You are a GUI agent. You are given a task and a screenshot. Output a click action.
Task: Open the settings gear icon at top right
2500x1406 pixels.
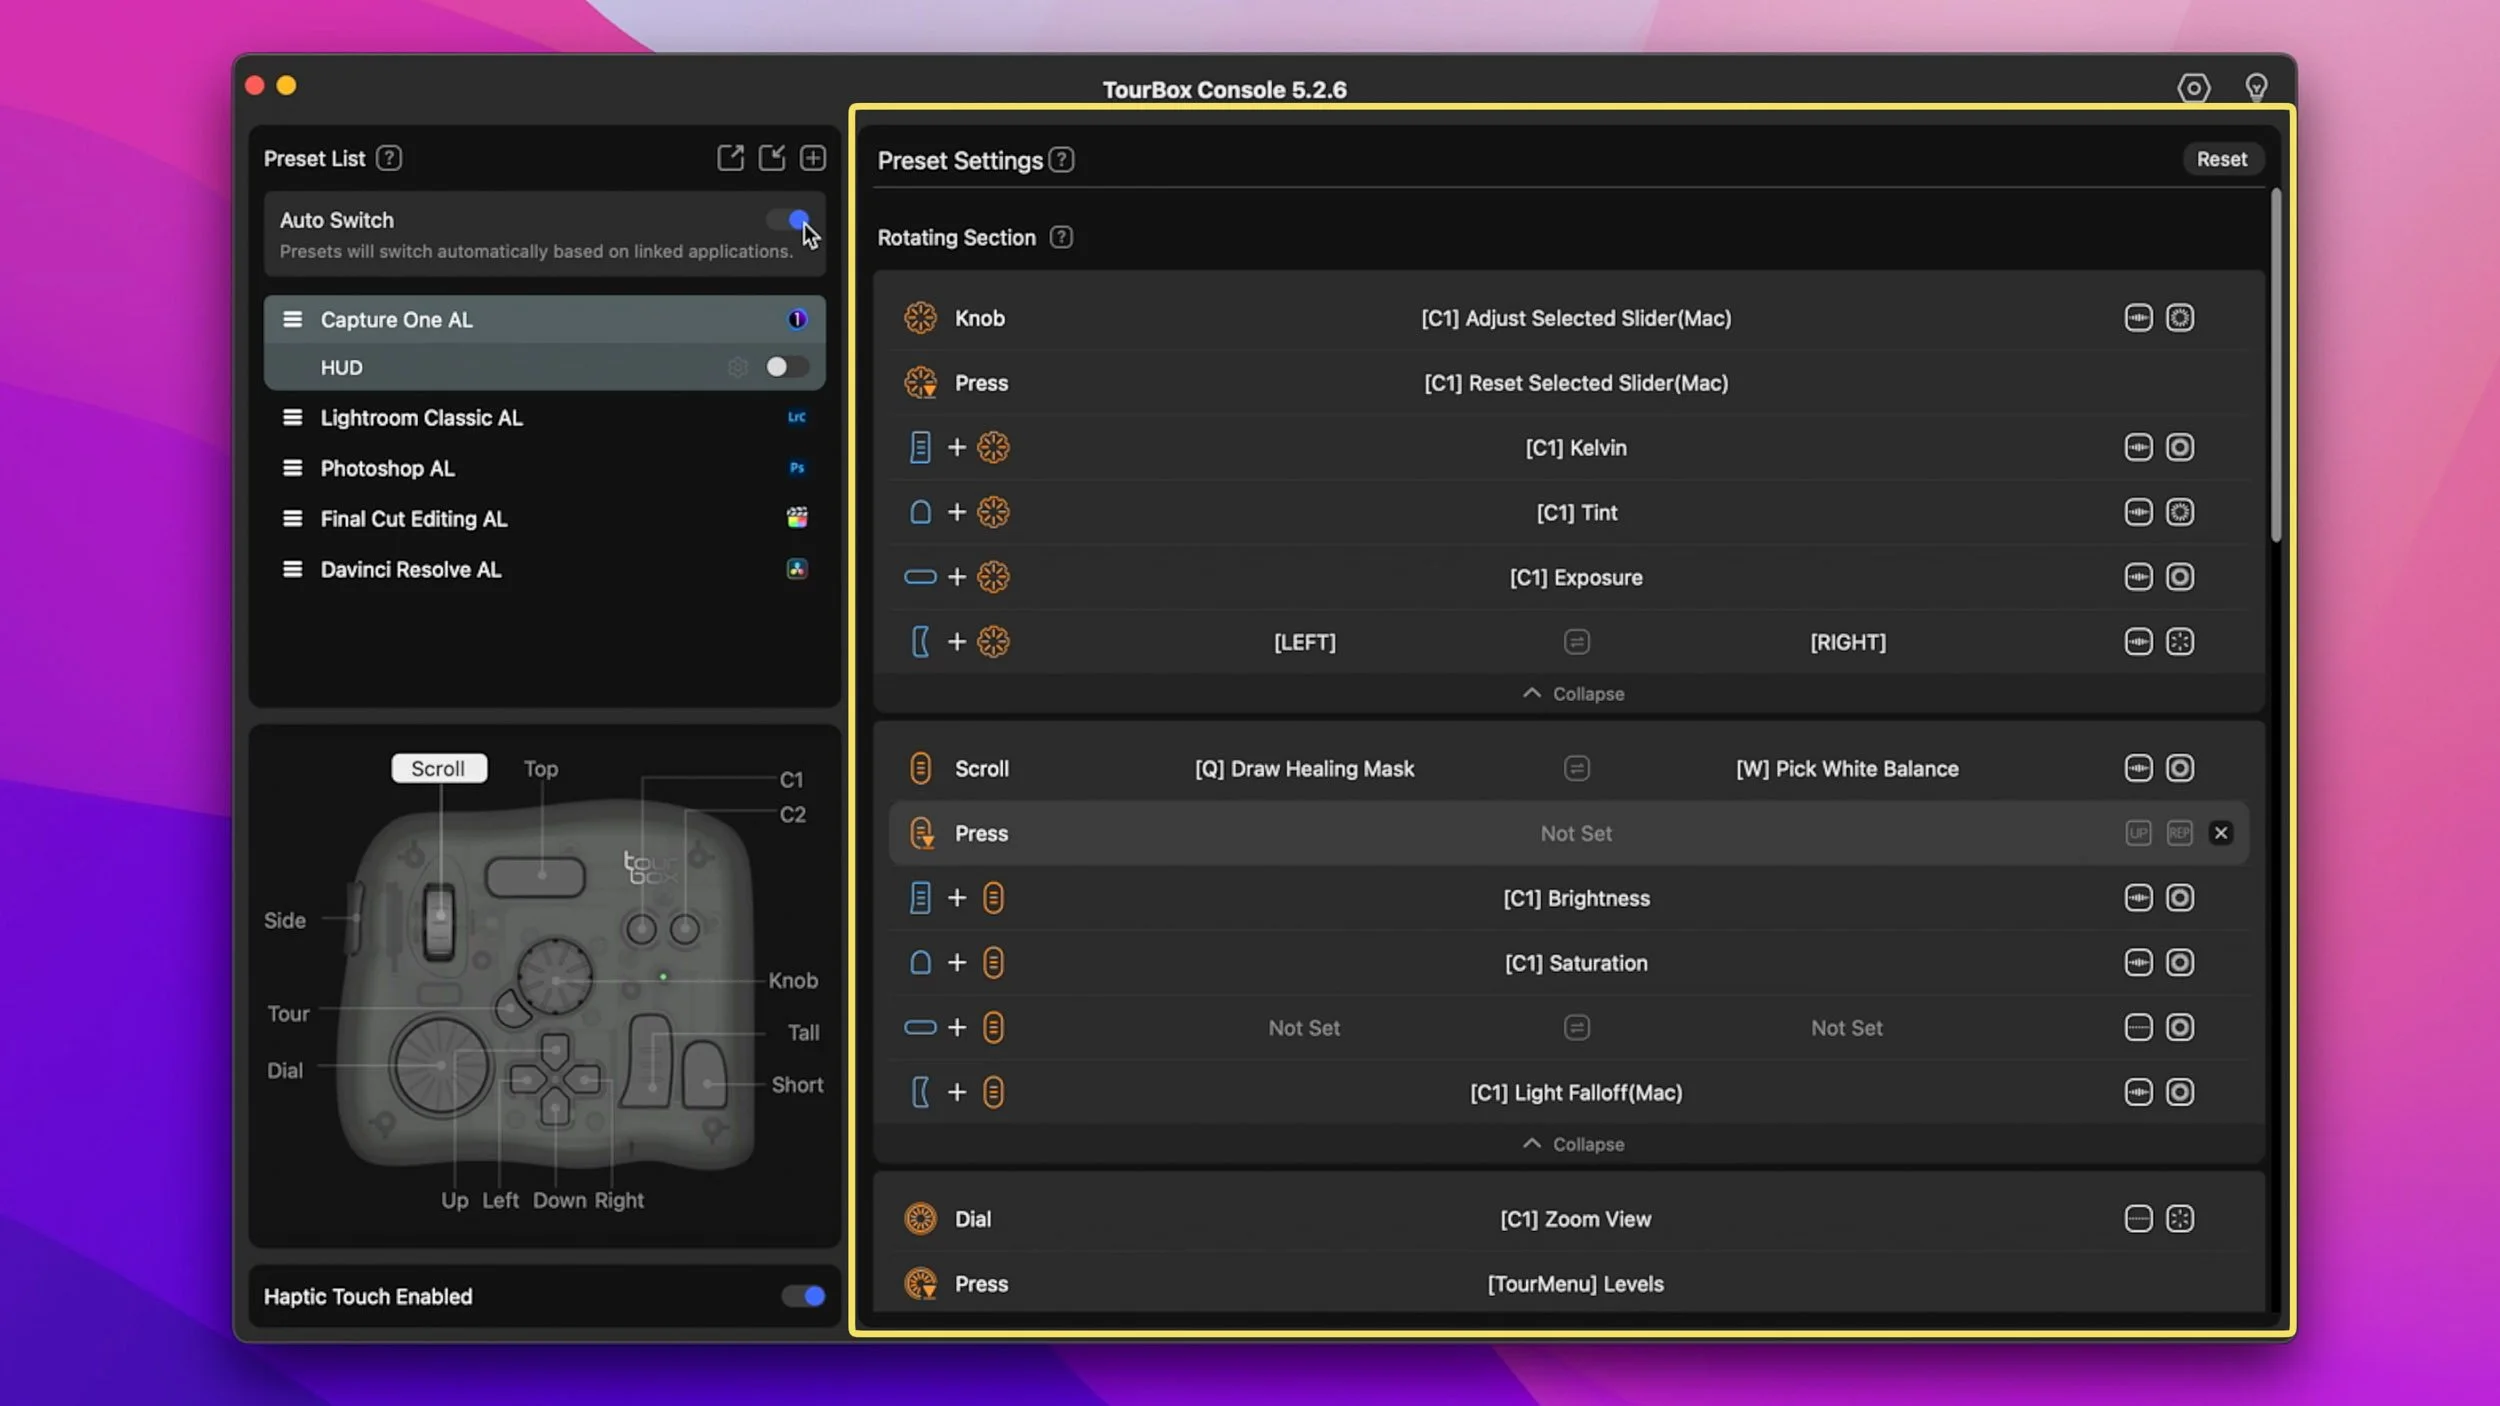pyautogui.click(x=2193, y=88)
